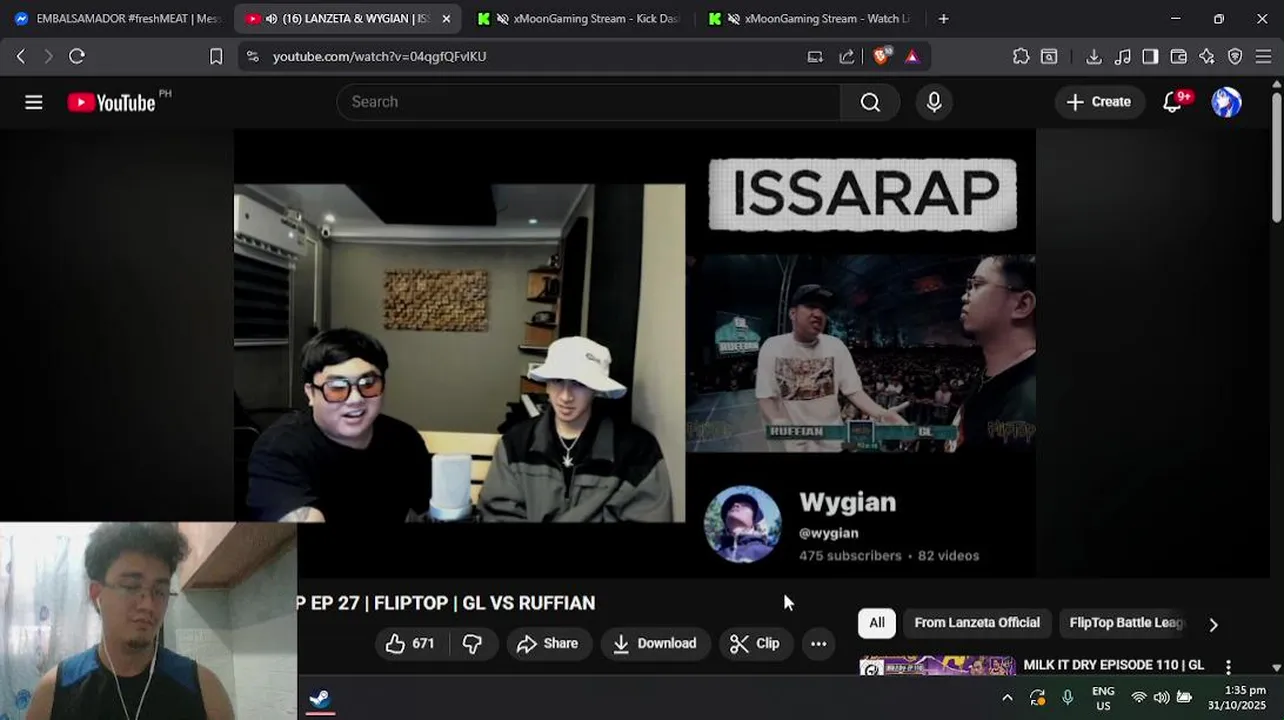Switch to xMoonGaming Stream Watch Live tab

(810, 18)
